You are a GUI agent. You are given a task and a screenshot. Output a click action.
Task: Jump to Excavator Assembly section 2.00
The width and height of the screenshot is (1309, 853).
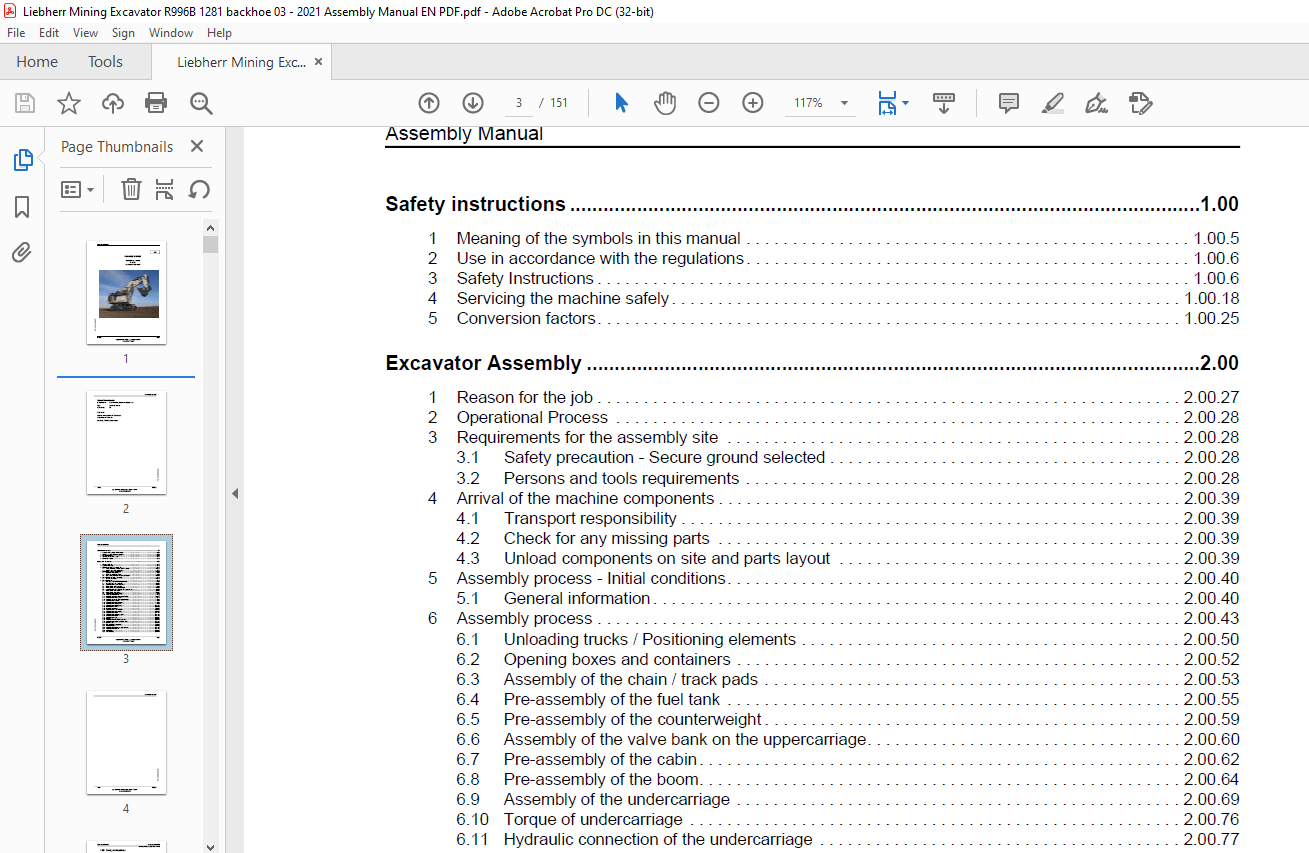pos(812,363)
